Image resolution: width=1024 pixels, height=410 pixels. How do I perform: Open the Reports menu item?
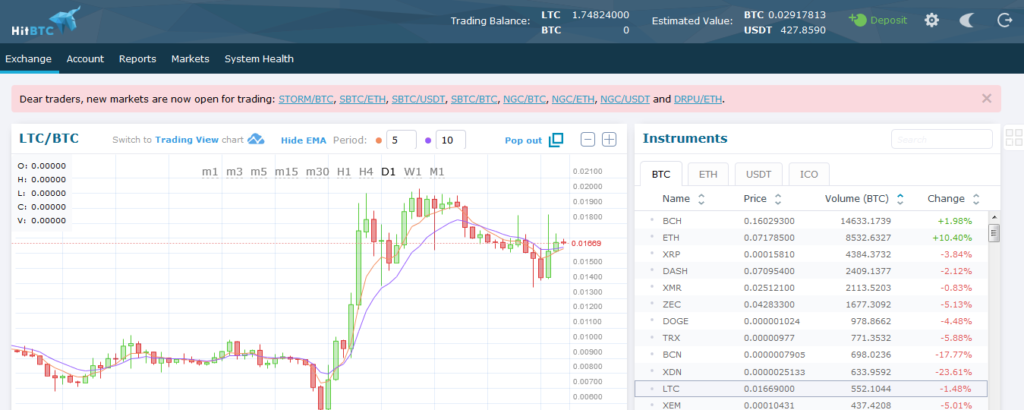coord(137,59)
